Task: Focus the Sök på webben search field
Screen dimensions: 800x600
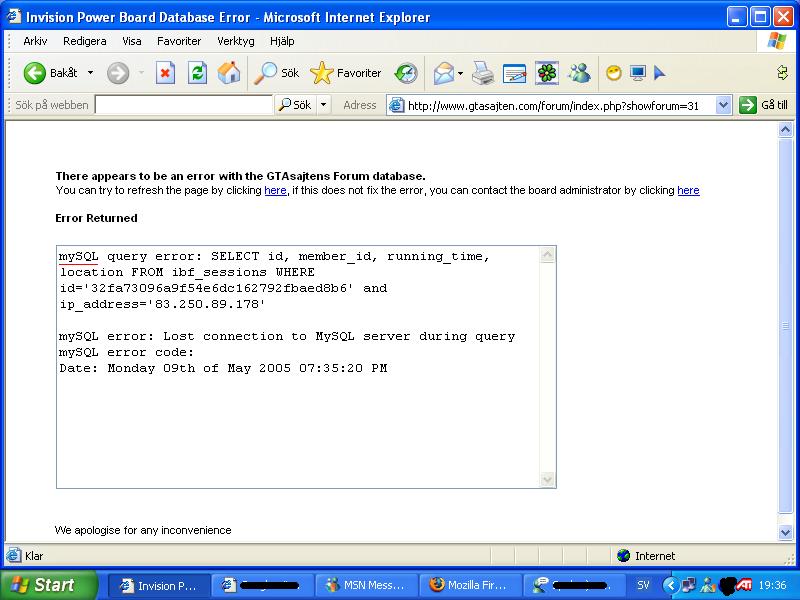Action: [184, 105]
